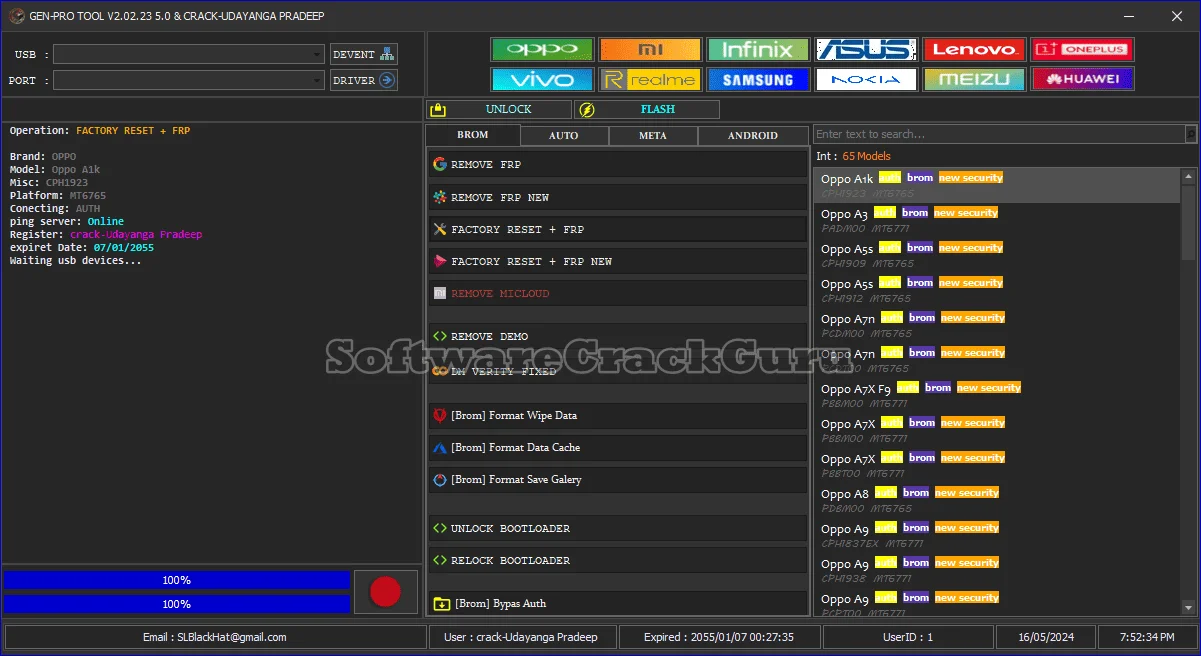Select the realme brand logo
The height and width of the screenshot is (656, 1201).
[650, 79]
